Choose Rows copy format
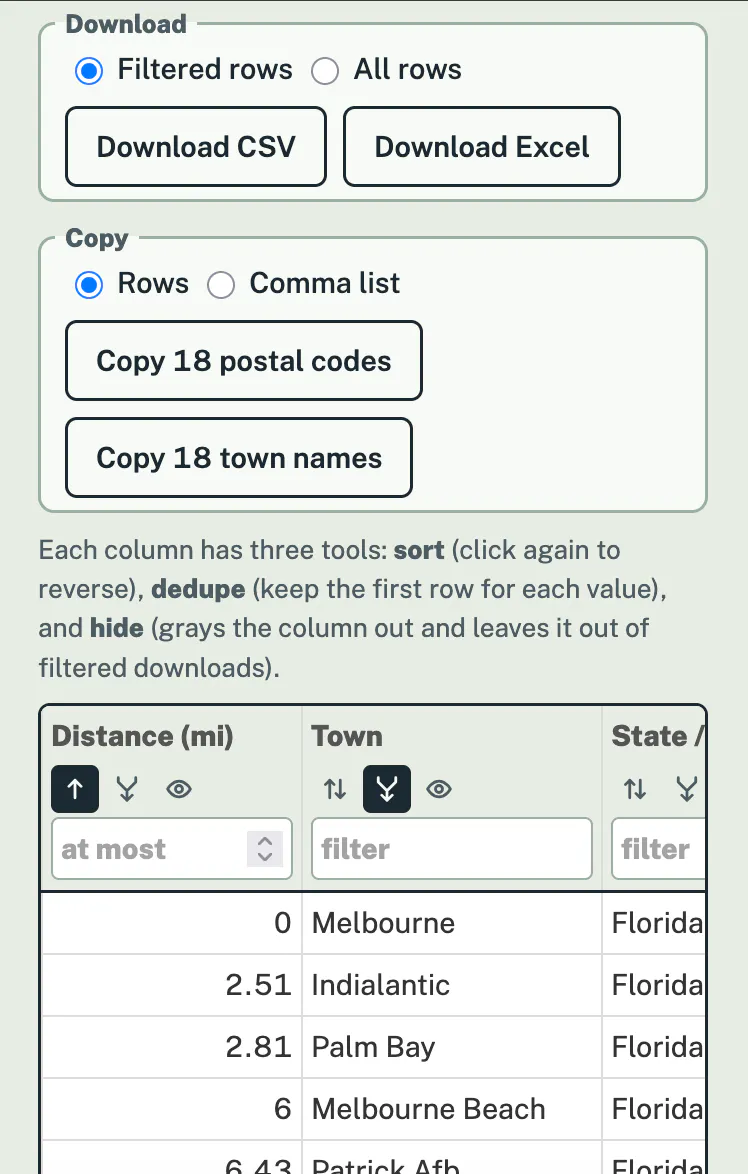Viewport: 748px width, 1174px height. point(89,285)
